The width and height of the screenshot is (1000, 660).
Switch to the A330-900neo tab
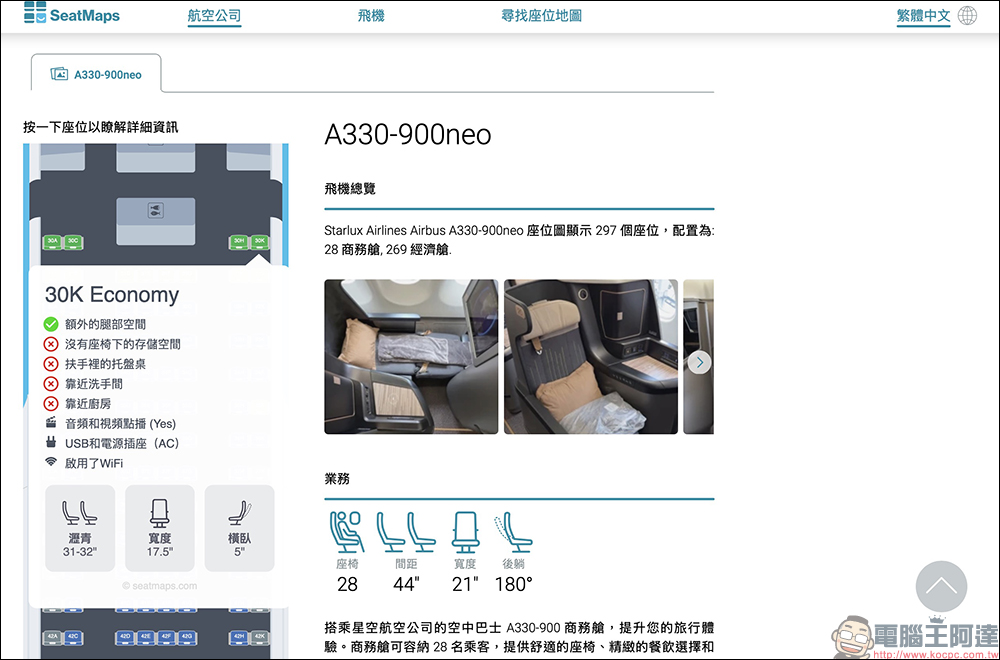[96, 72]
